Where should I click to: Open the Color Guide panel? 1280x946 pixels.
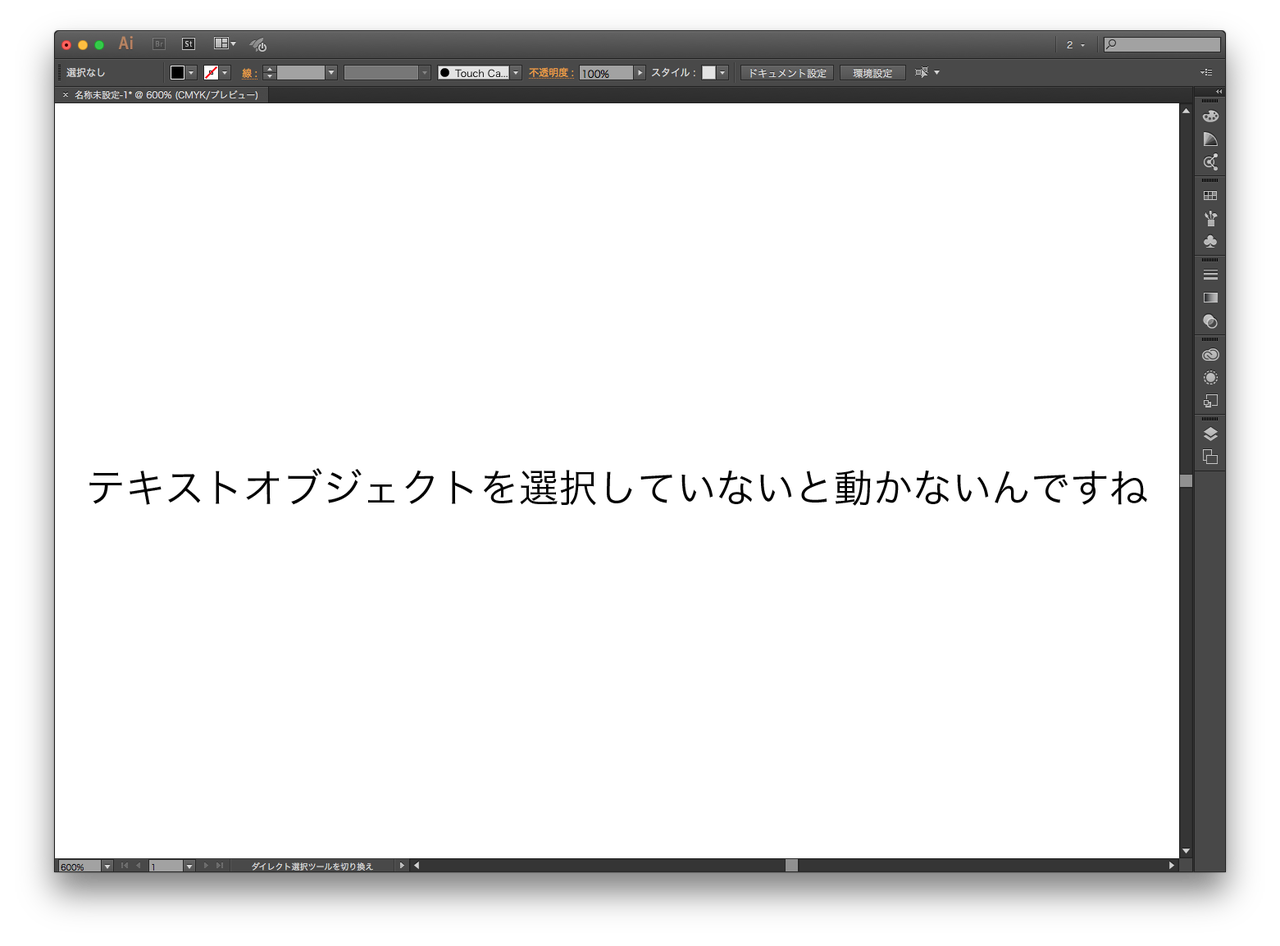pos(1210,139)
